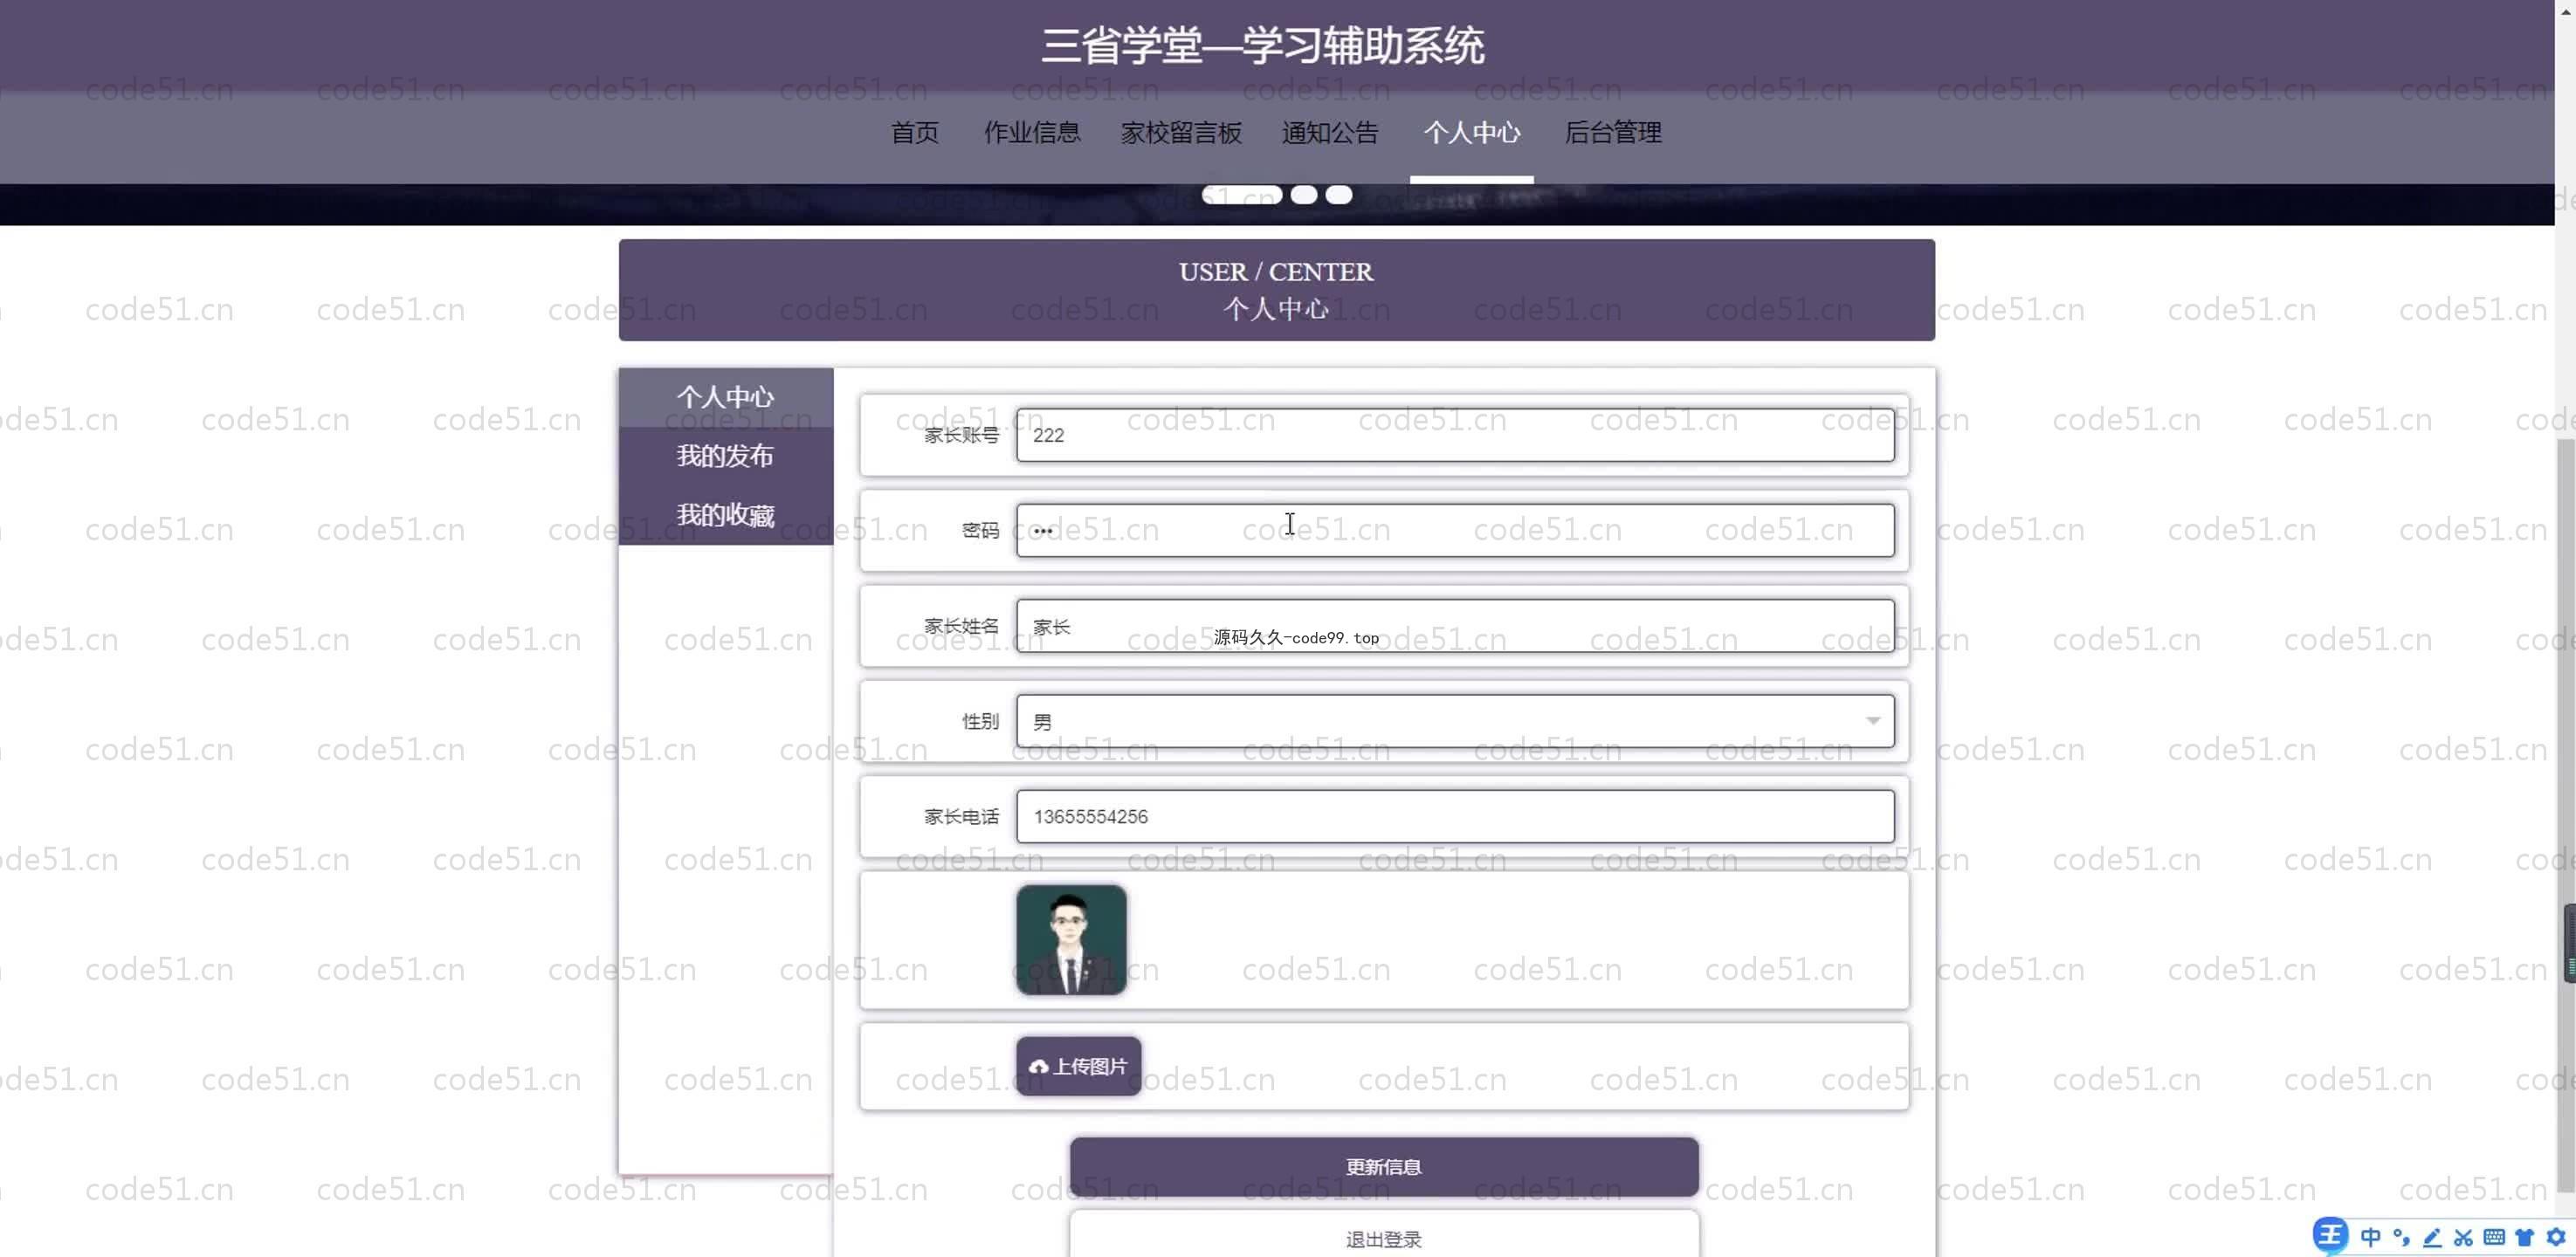Image resolution: width=2576 pixels, height=1257 pixels.
Task: Click the 性别 label
Action: pos(980,721)
